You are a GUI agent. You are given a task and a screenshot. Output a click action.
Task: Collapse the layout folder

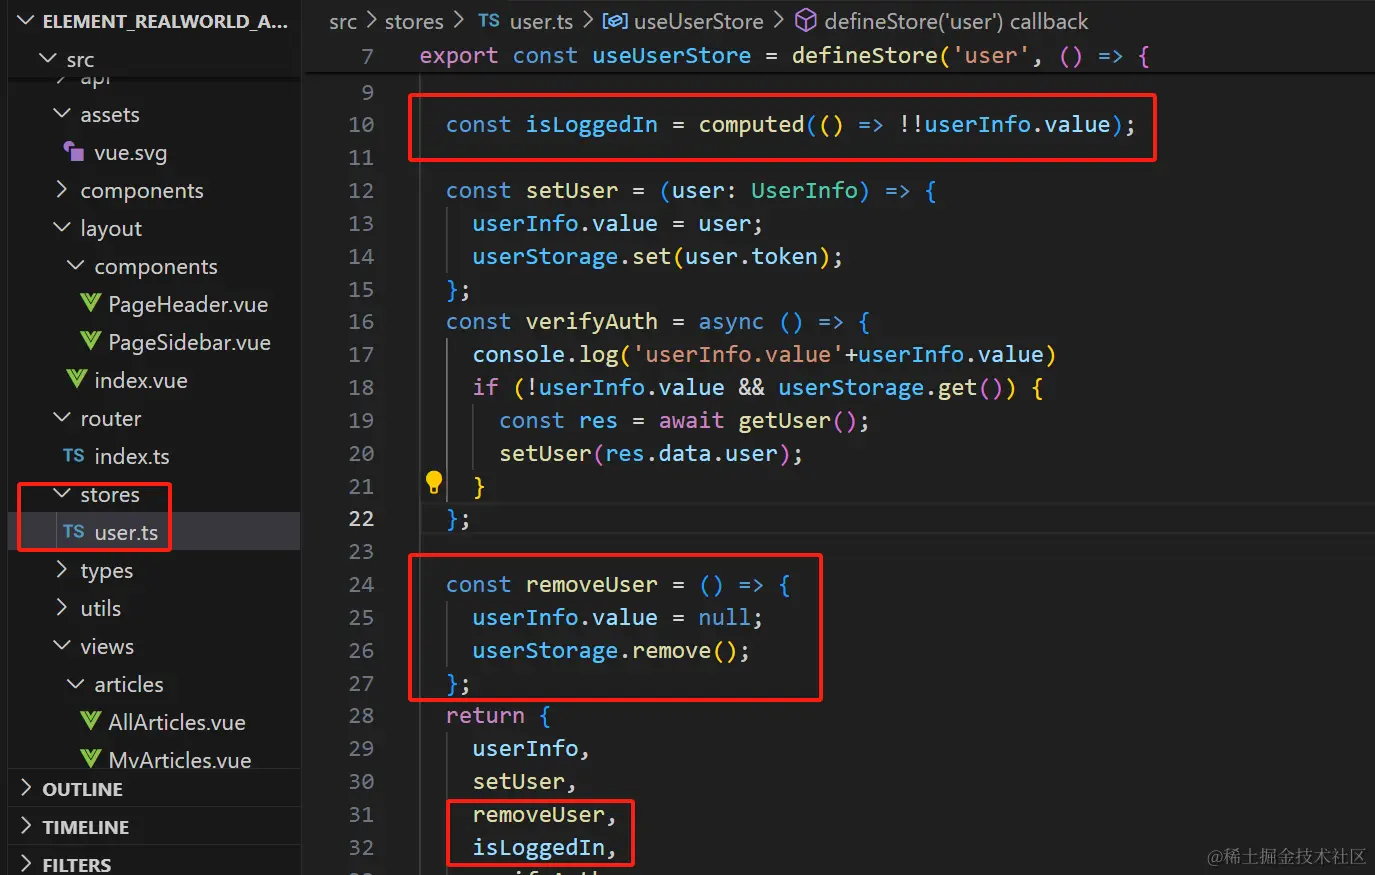tap(62, 228)
